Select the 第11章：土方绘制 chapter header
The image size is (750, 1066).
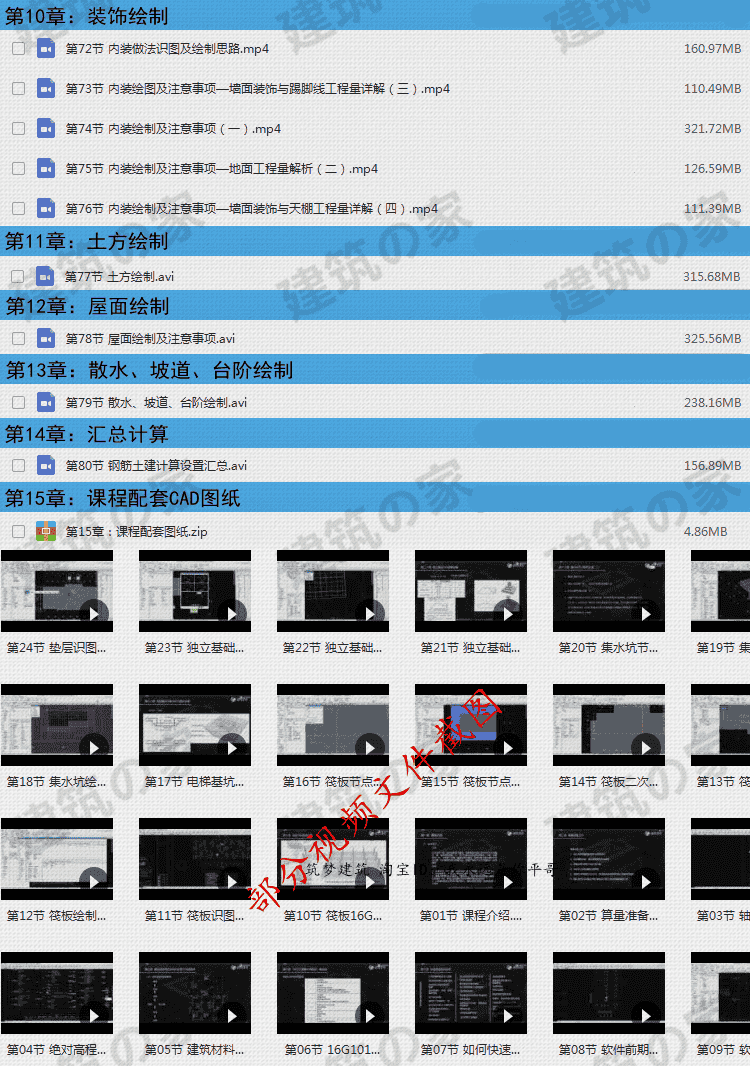(x=375, y=241)
